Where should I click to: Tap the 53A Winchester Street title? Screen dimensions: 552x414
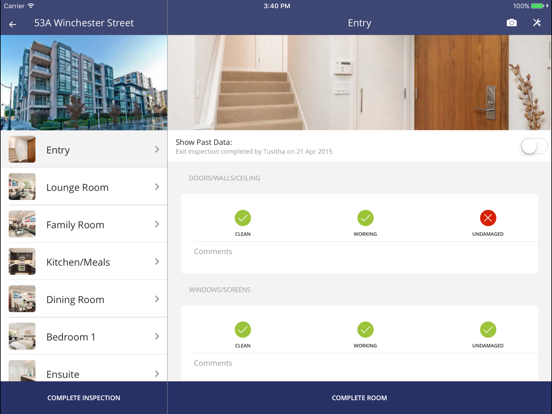[x=84, y=23]
